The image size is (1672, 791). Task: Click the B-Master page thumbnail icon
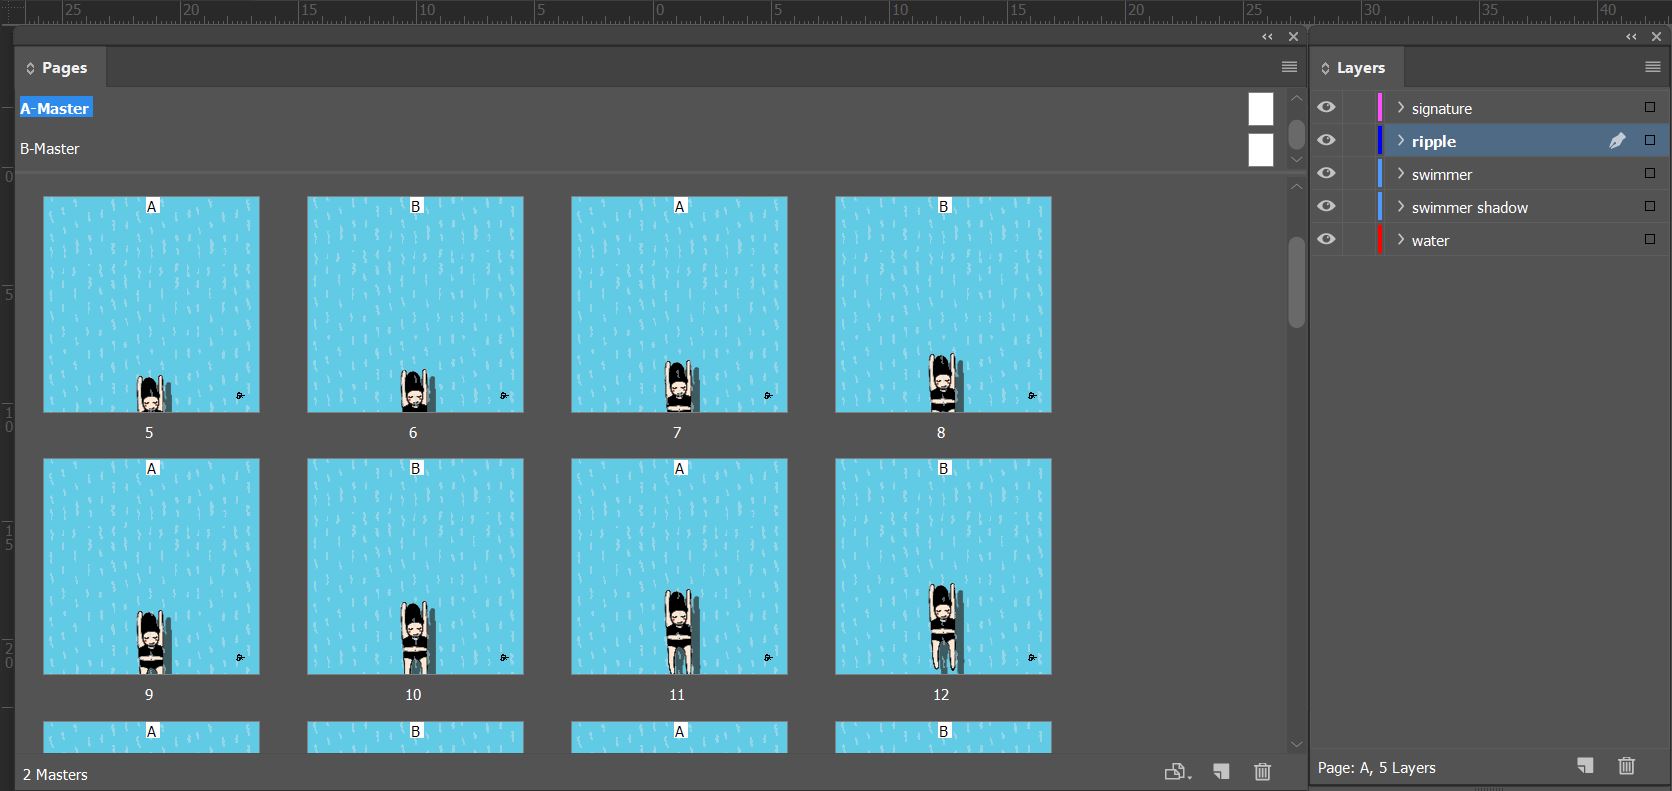click(1261, 150)
